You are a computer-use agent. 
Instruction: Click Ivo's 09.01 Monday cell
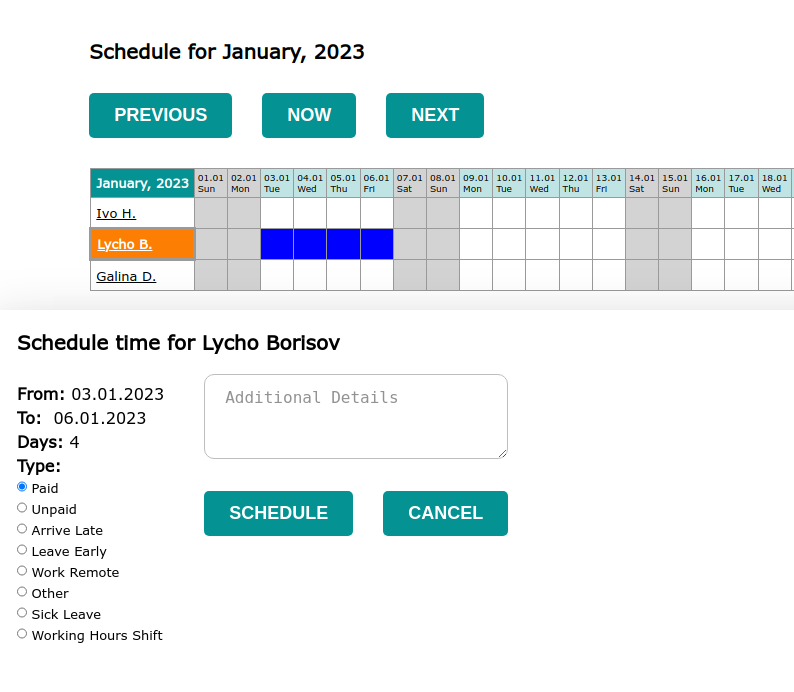tap(476, 213)
